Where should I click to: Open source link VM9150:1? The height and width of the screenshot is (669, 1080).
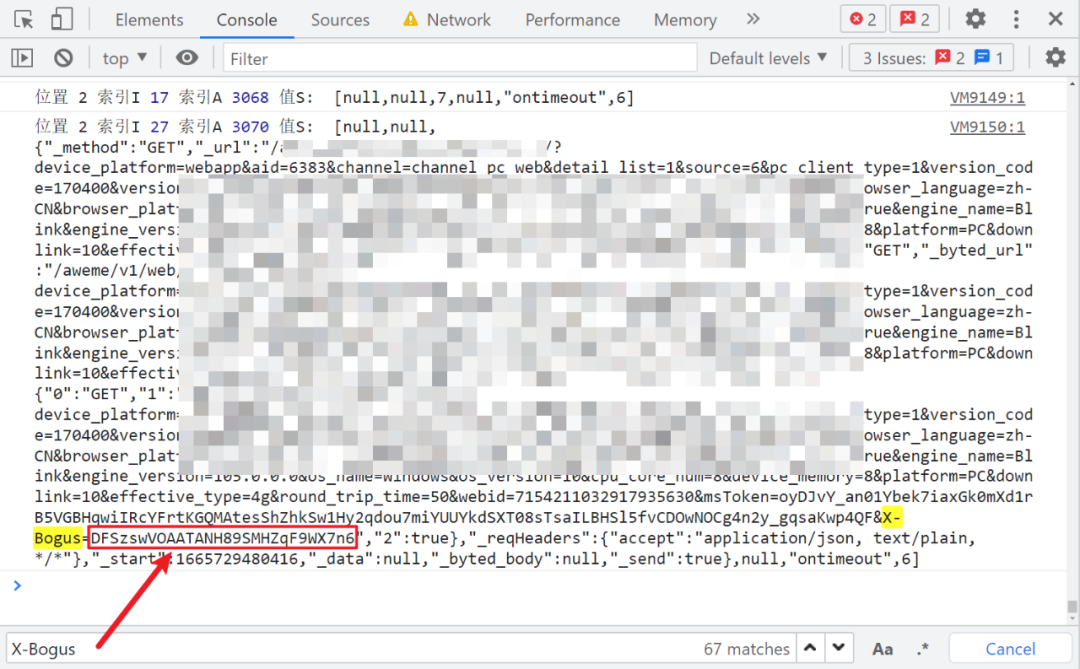987,127
